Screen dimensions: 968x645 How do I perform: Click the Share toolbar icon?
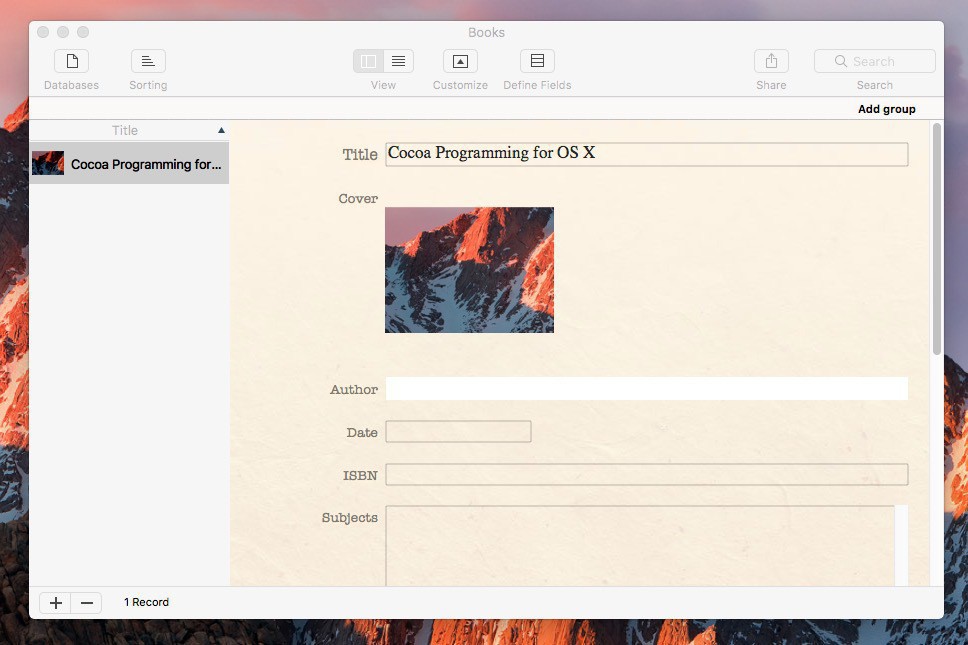click(771, 61)
